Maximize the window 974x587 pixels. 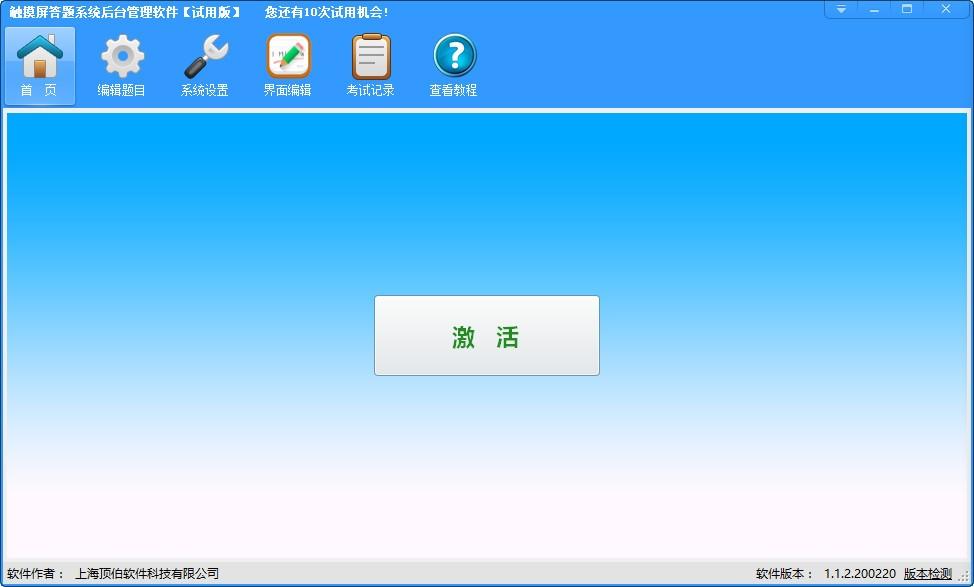tap(907, 9)
